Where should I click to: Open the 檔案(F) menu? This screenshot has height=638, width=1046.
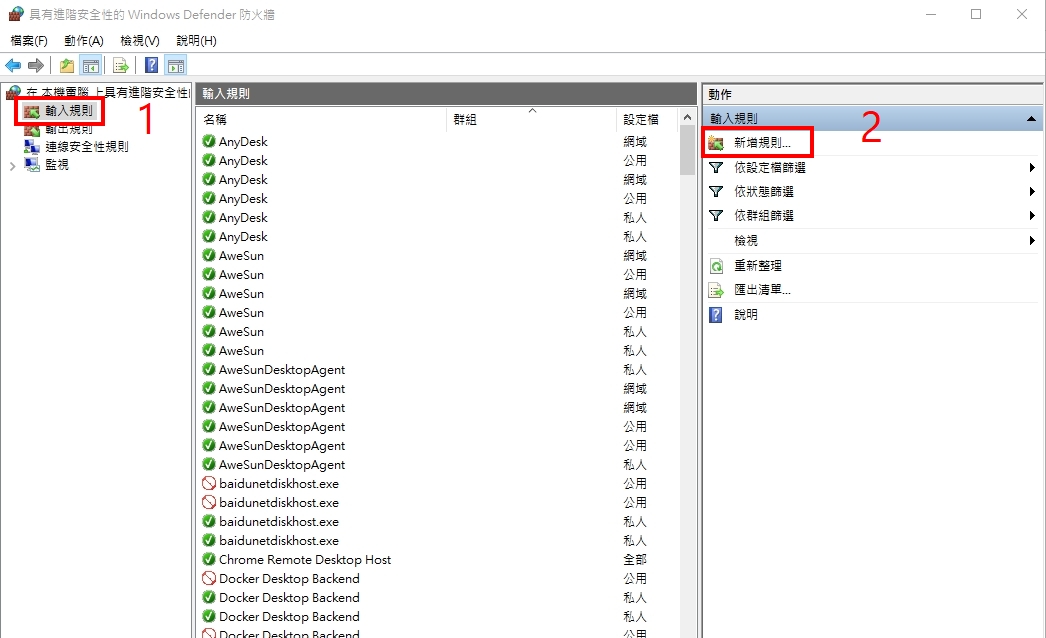pyautogui.click(x=29, y=41)
